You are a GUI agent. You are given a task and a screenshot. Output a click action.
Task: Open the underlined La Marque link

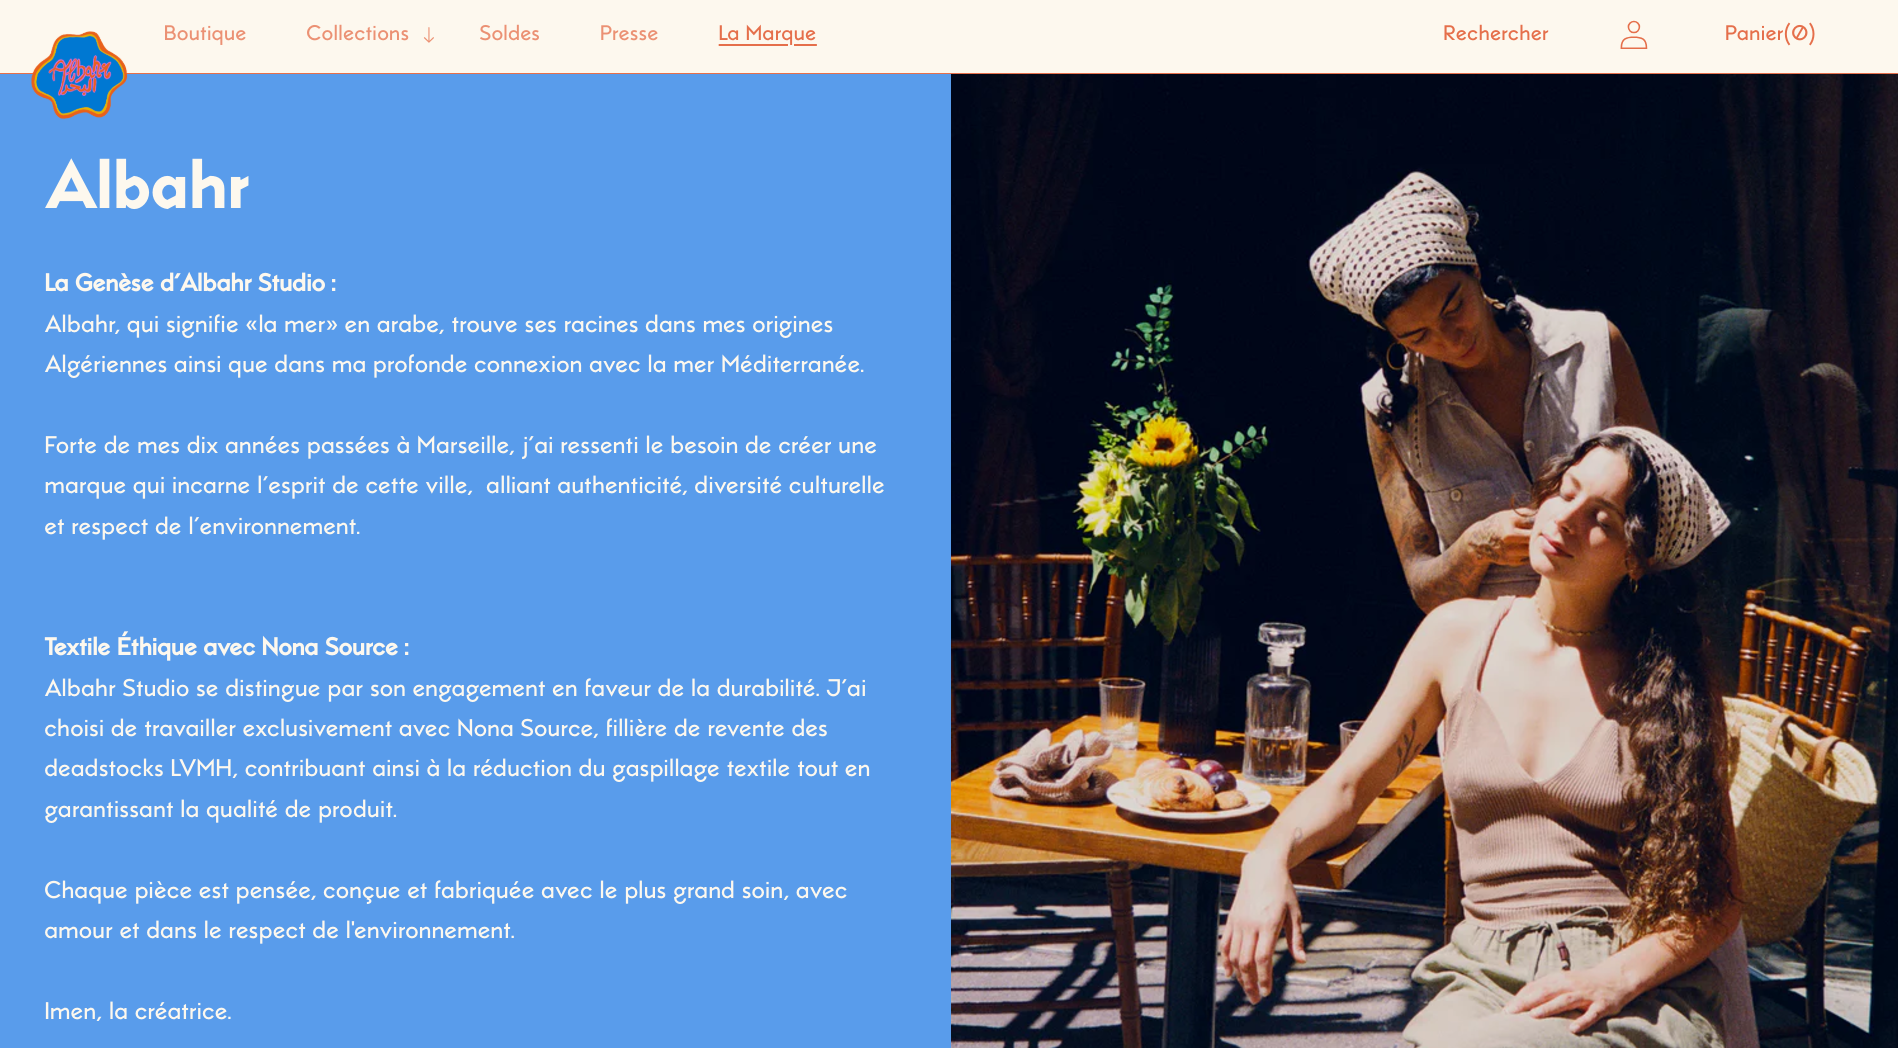(767, 34)
